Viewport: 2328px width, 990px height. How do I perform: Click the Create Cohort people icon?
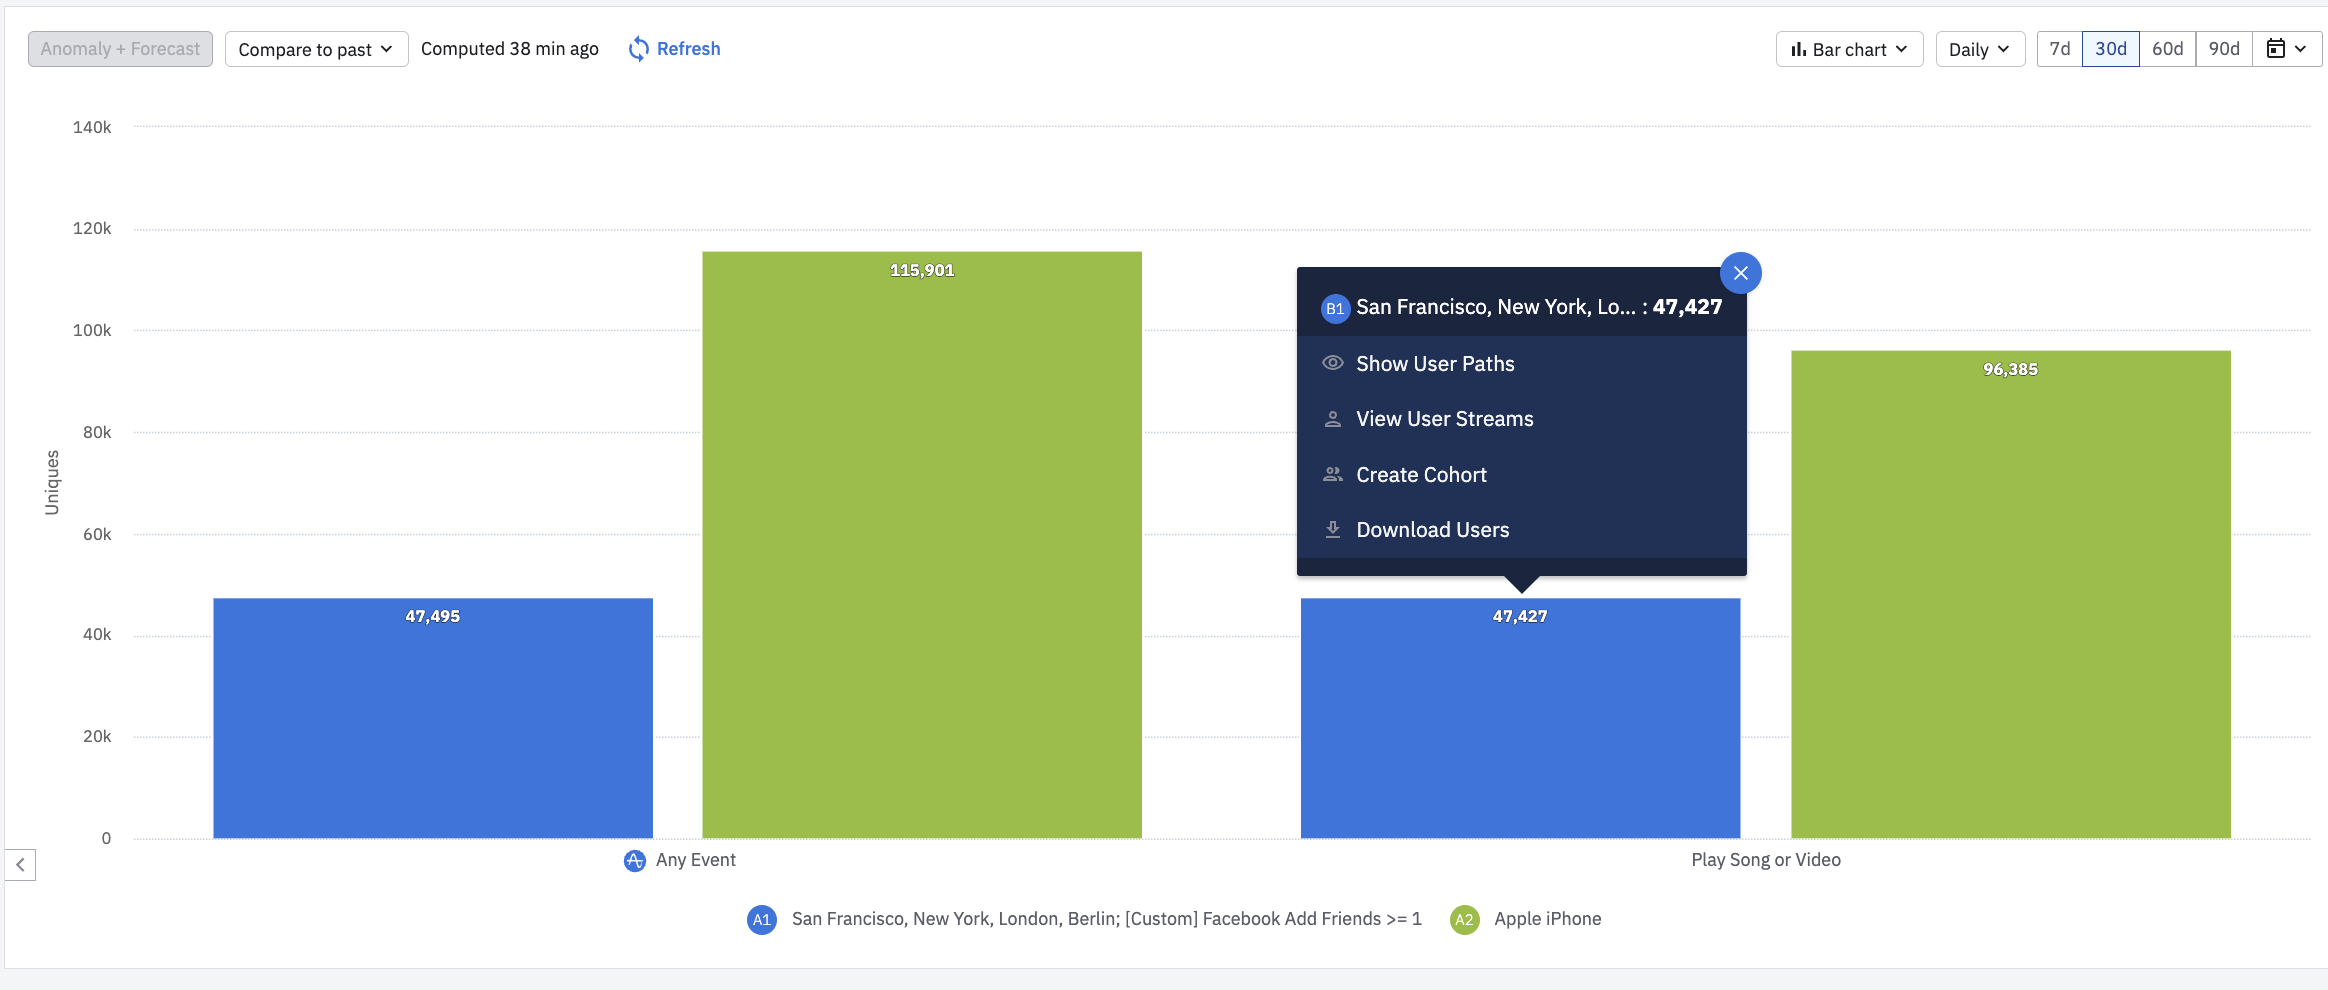pyautogui.click(x=1334, y=474)
